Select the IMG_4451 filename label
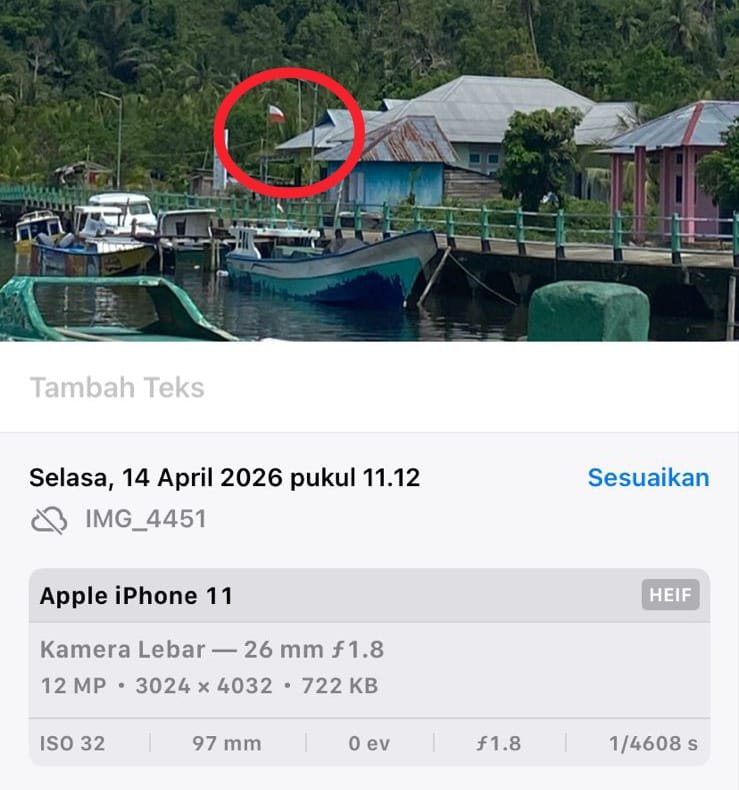 pos(146,519)
